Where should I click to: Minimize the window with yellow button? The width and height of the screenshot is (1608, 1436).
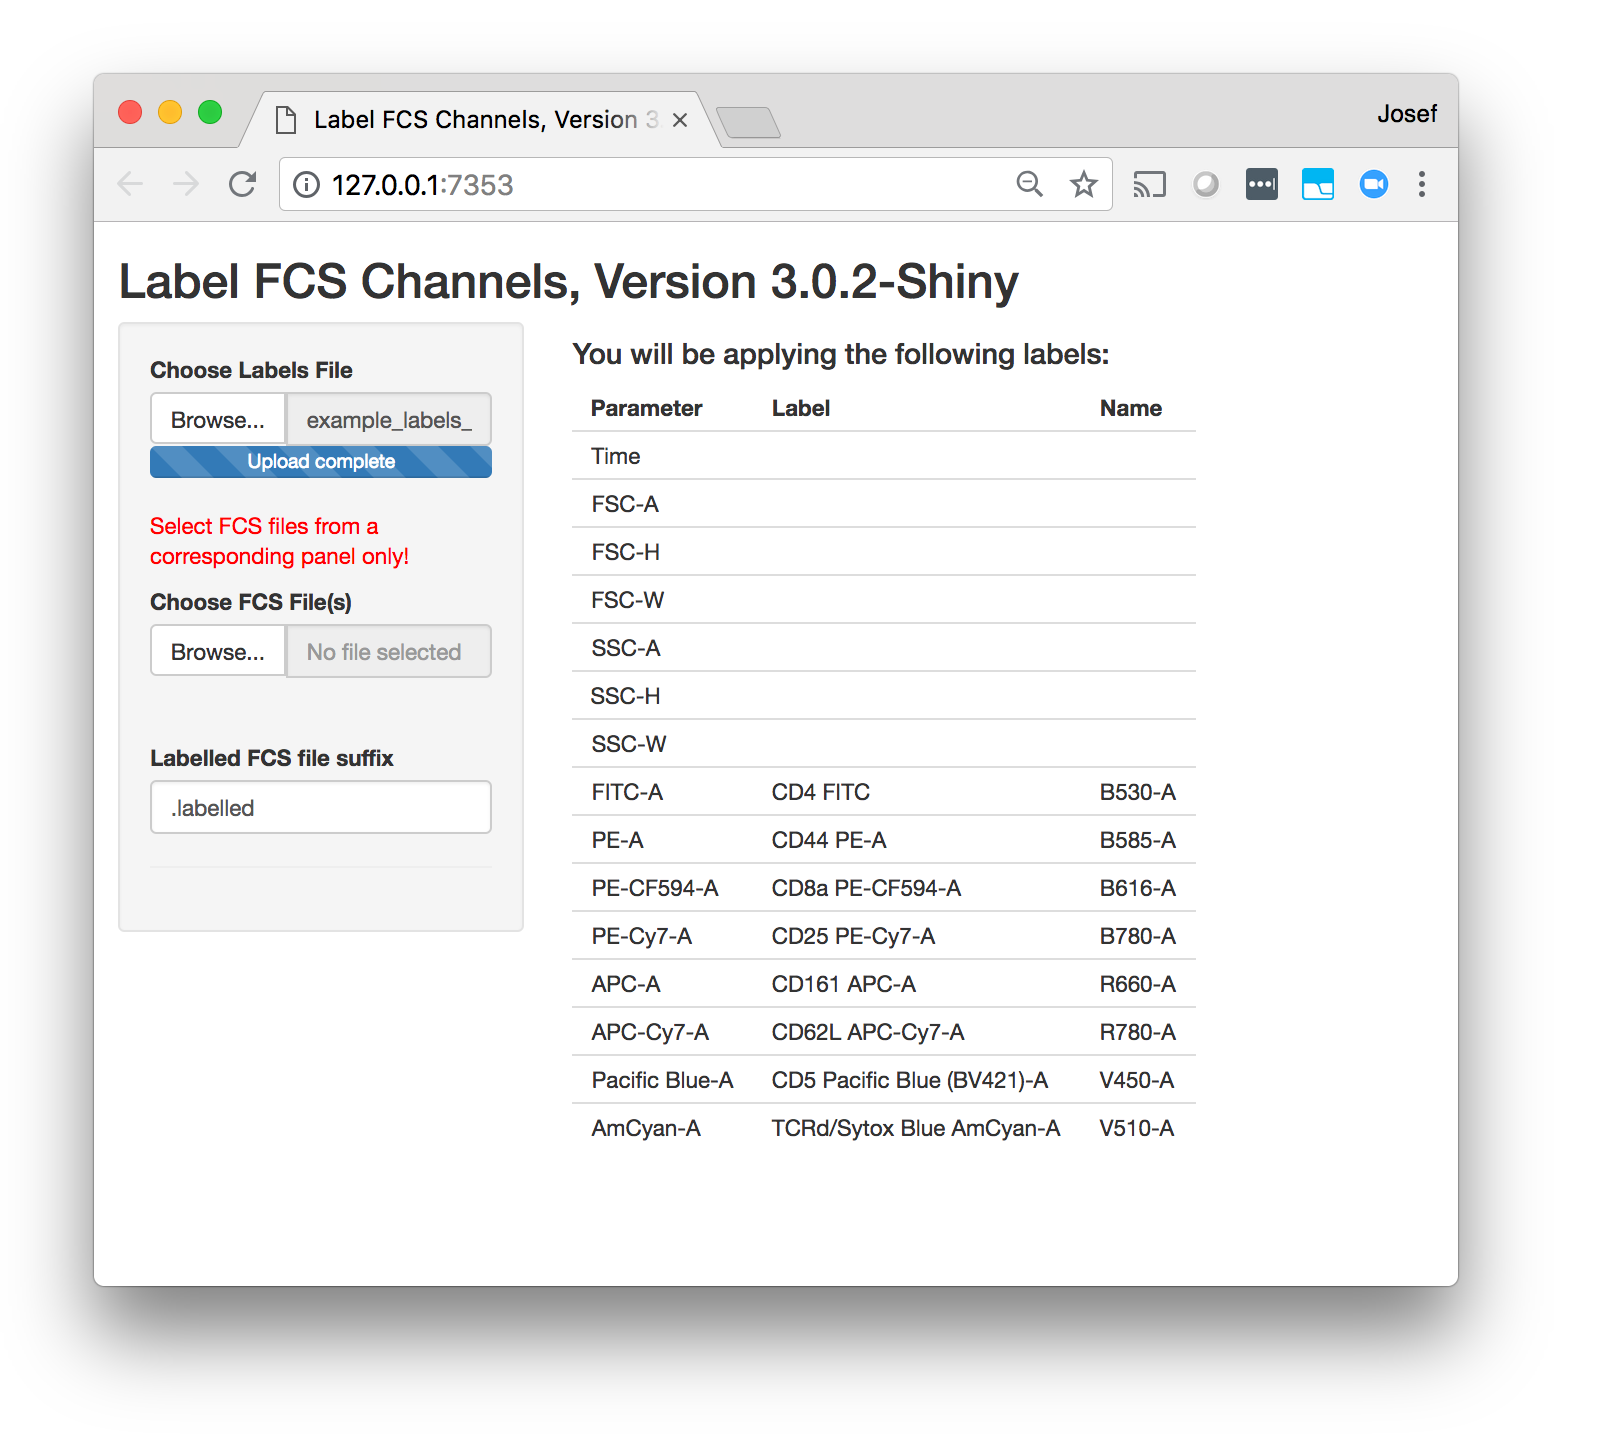pos(170,112)
